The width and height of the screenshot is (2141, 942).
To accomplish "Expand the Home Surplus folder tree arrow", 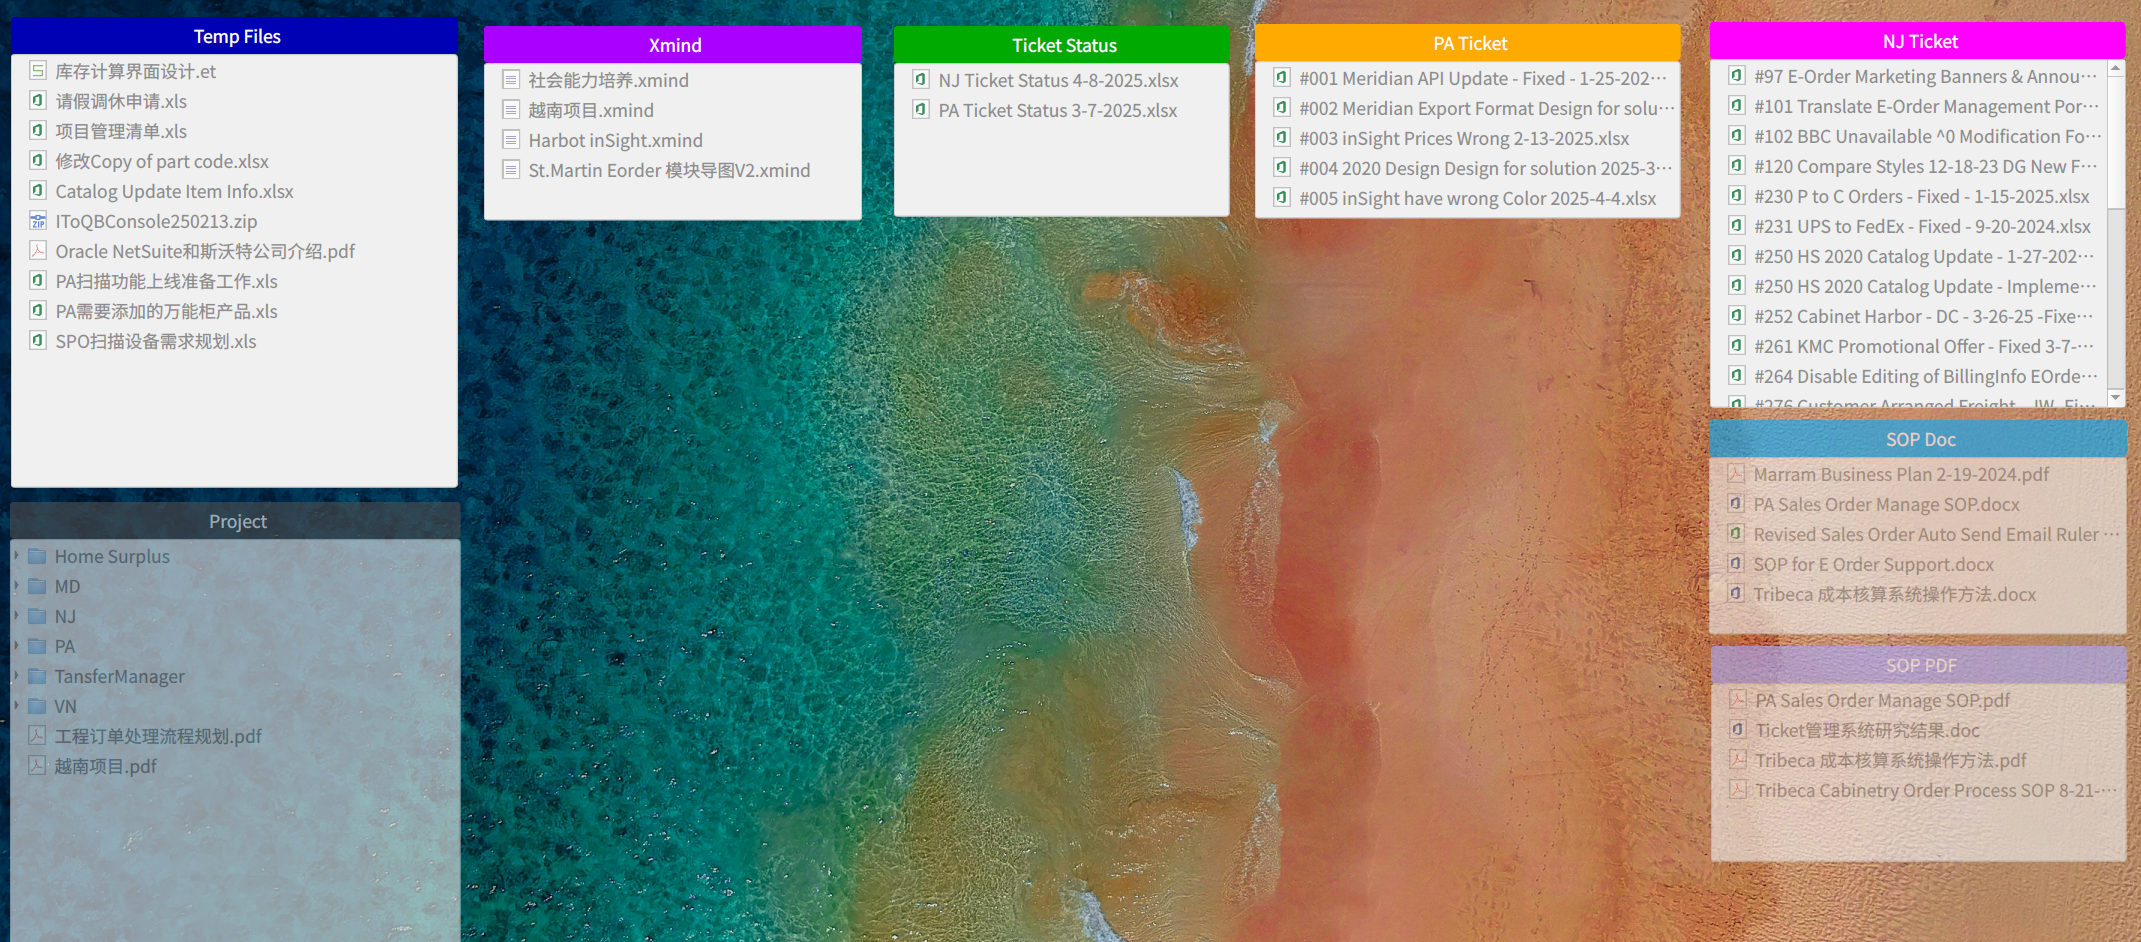I will [17, 556].
